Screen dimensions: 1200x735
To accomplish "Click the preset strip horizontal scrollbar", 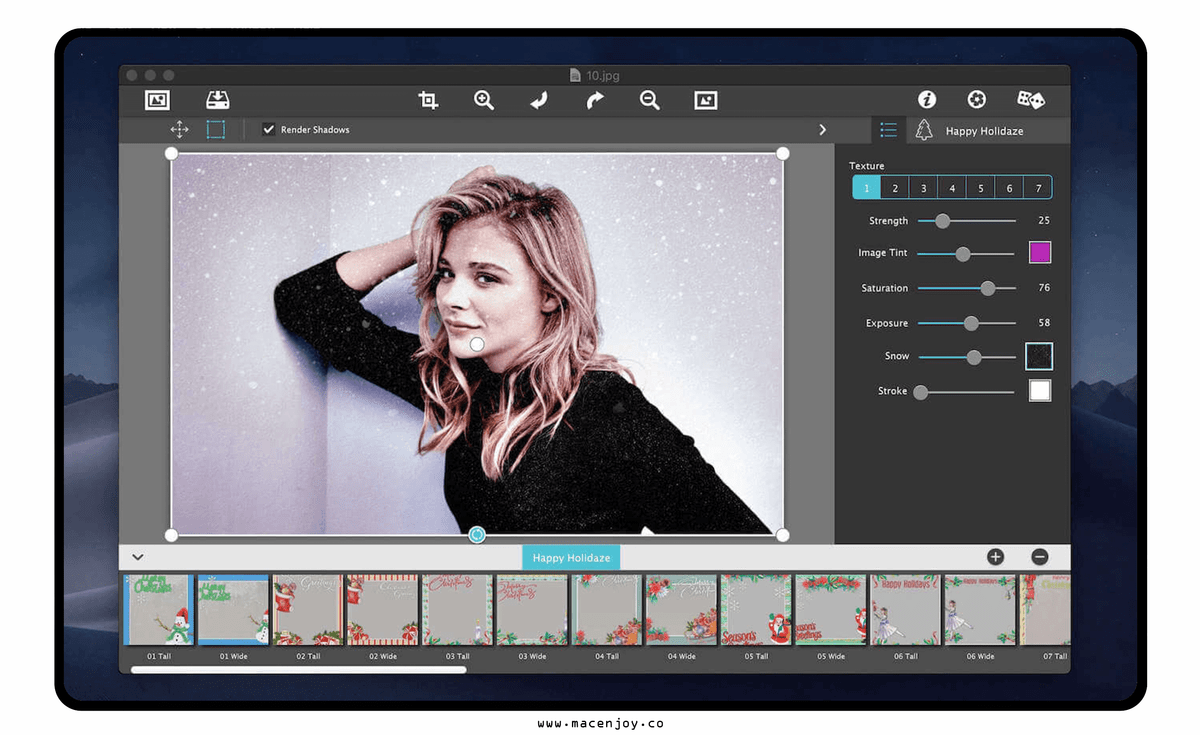I will [x=298, y=669].
